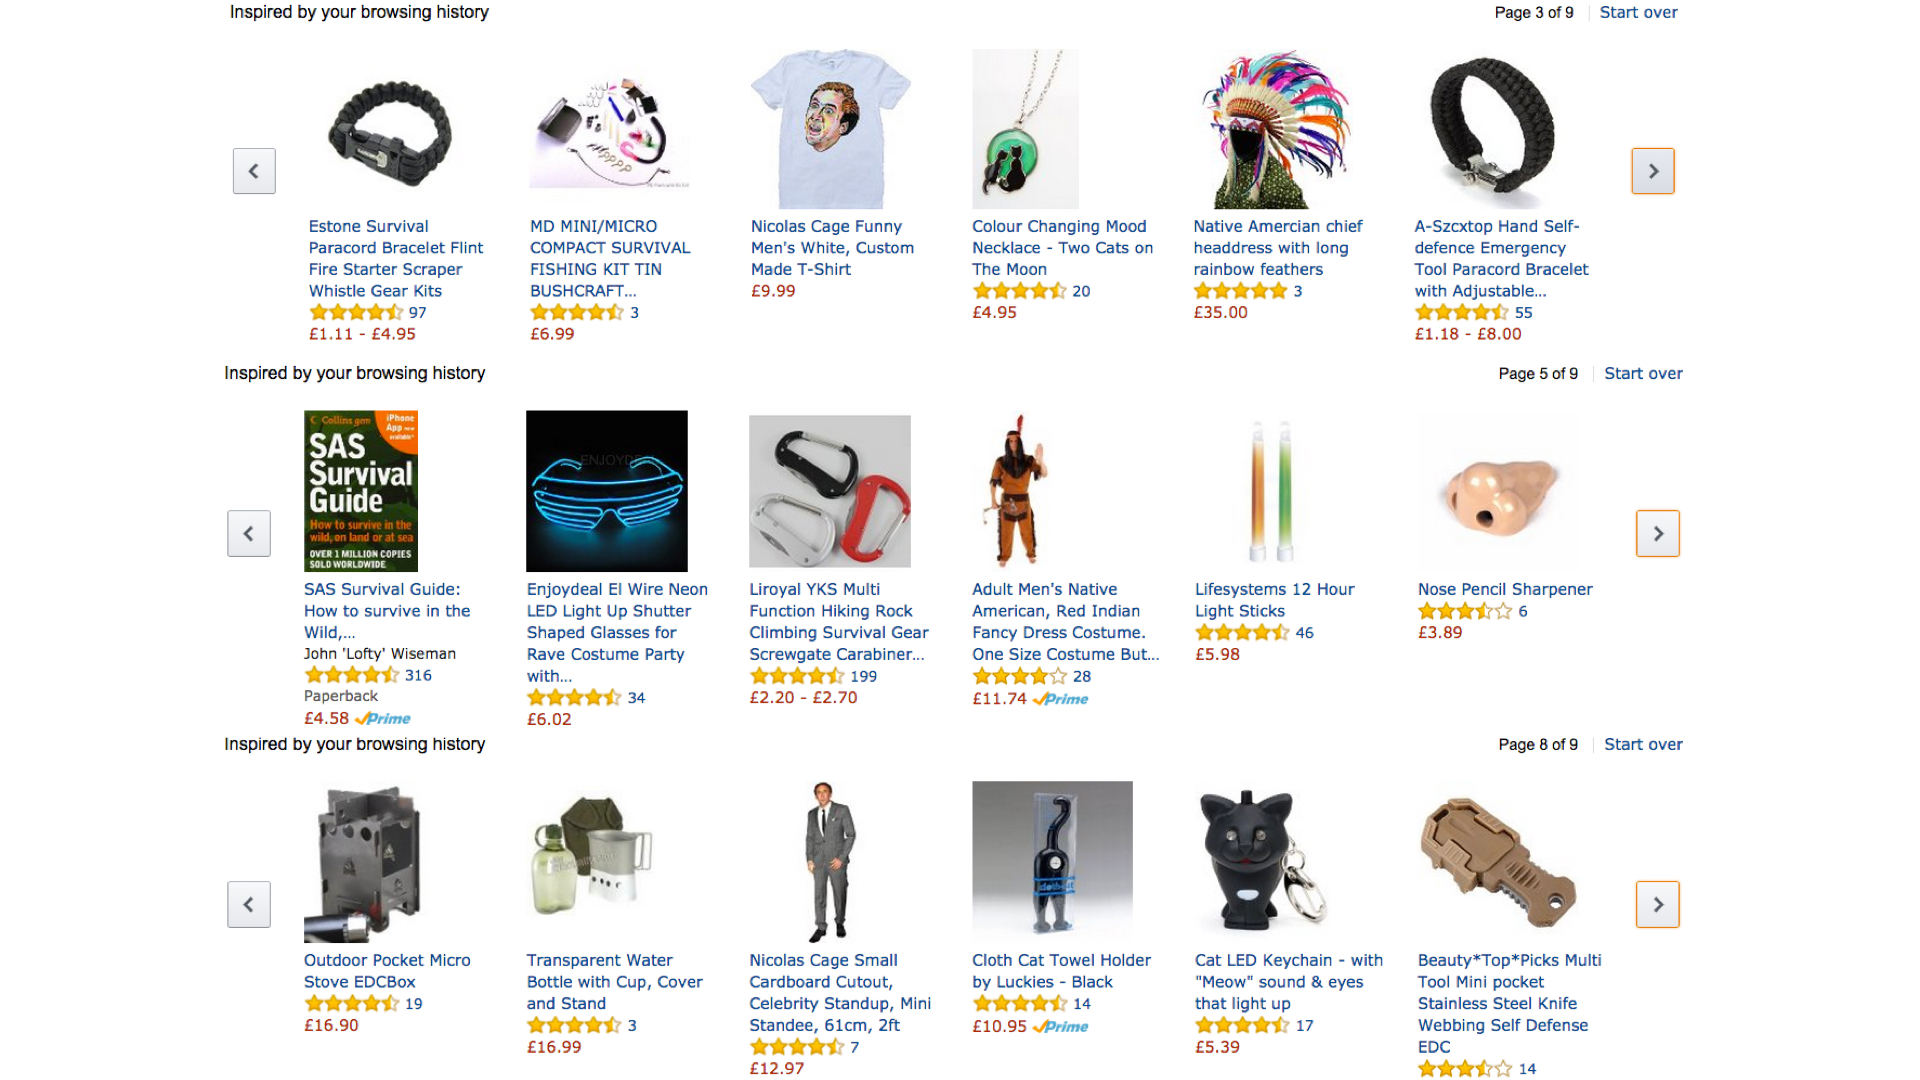Open the Colour Changing Mood Necklace title

(1062, 248)
